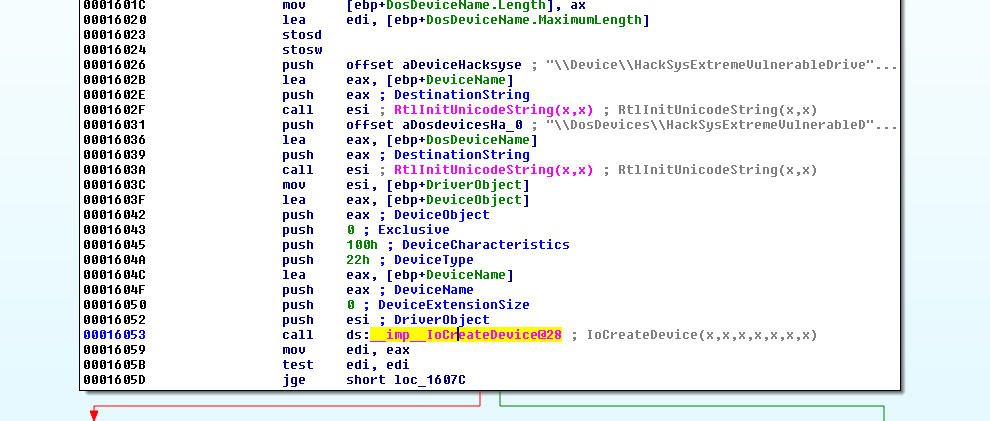Click the IoCreateDevice(x,x,x,x,x,x,x) comment
Image resolution: width=990 pixels, height=421 pixels.
click(x=702, y=335)
